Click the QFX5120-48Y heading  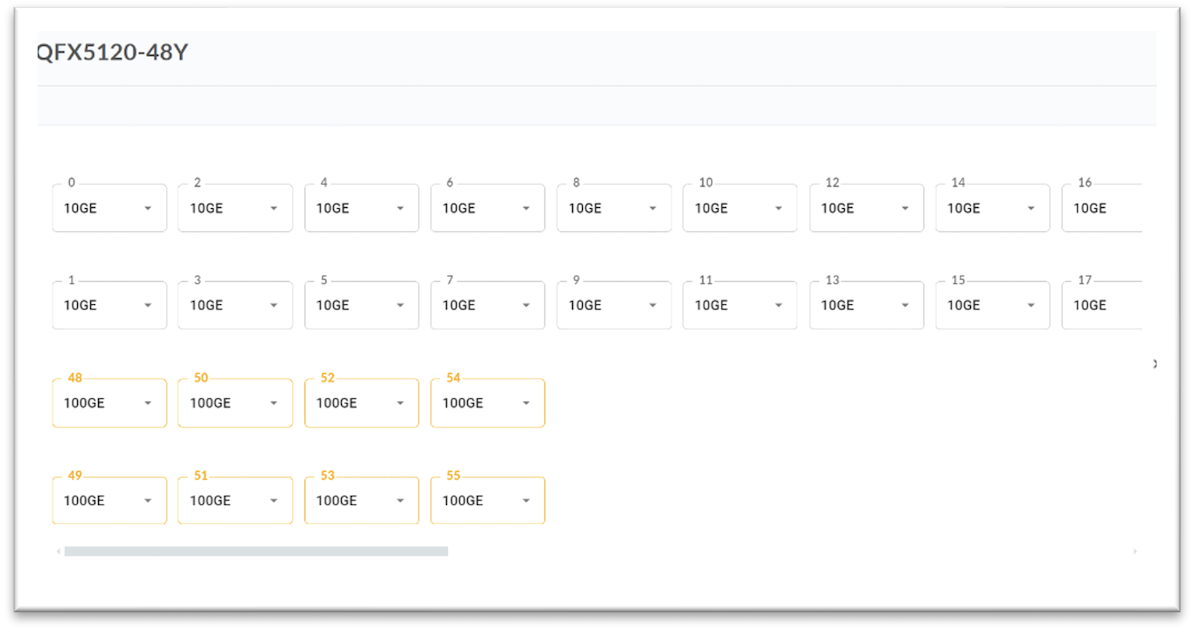tap(112, 53)
